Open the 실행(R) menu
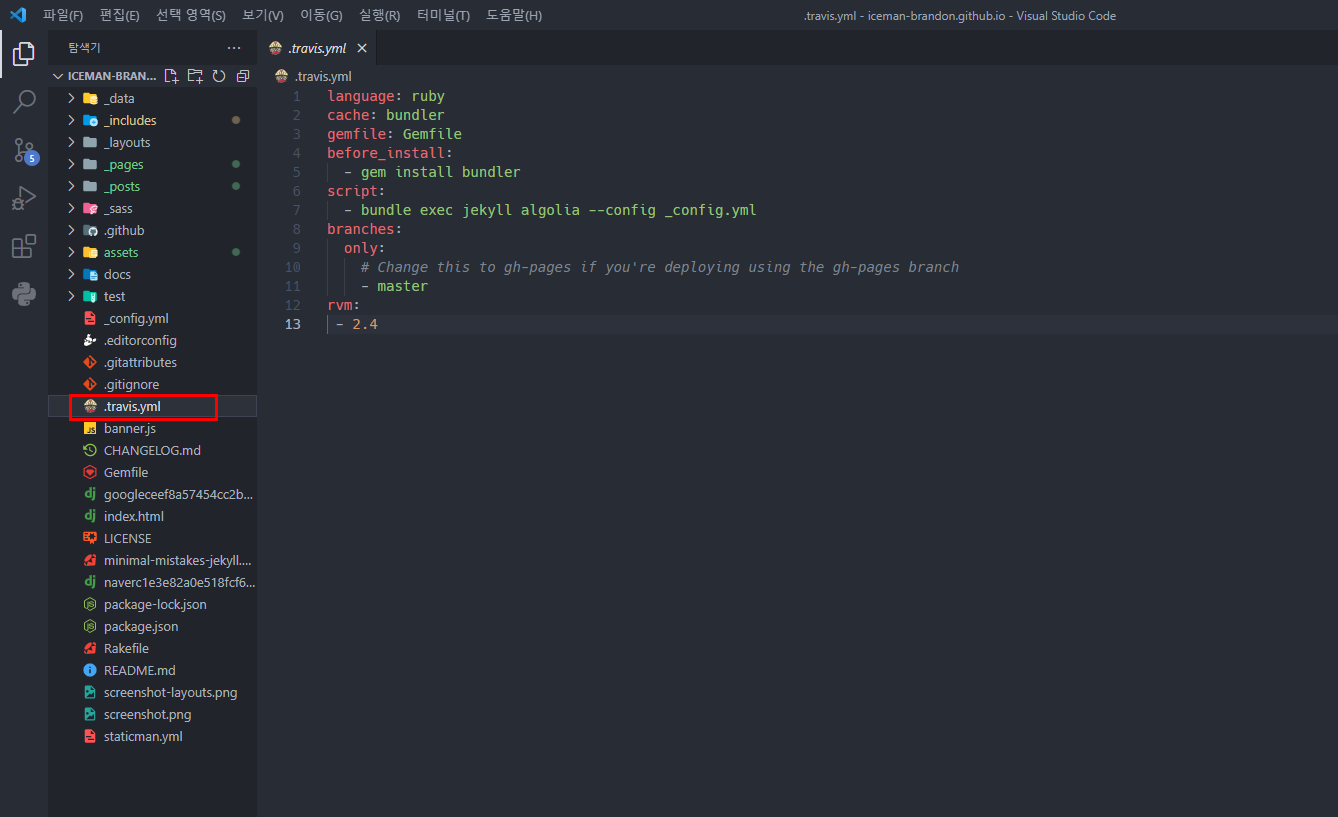 click(x=380, y=15)
